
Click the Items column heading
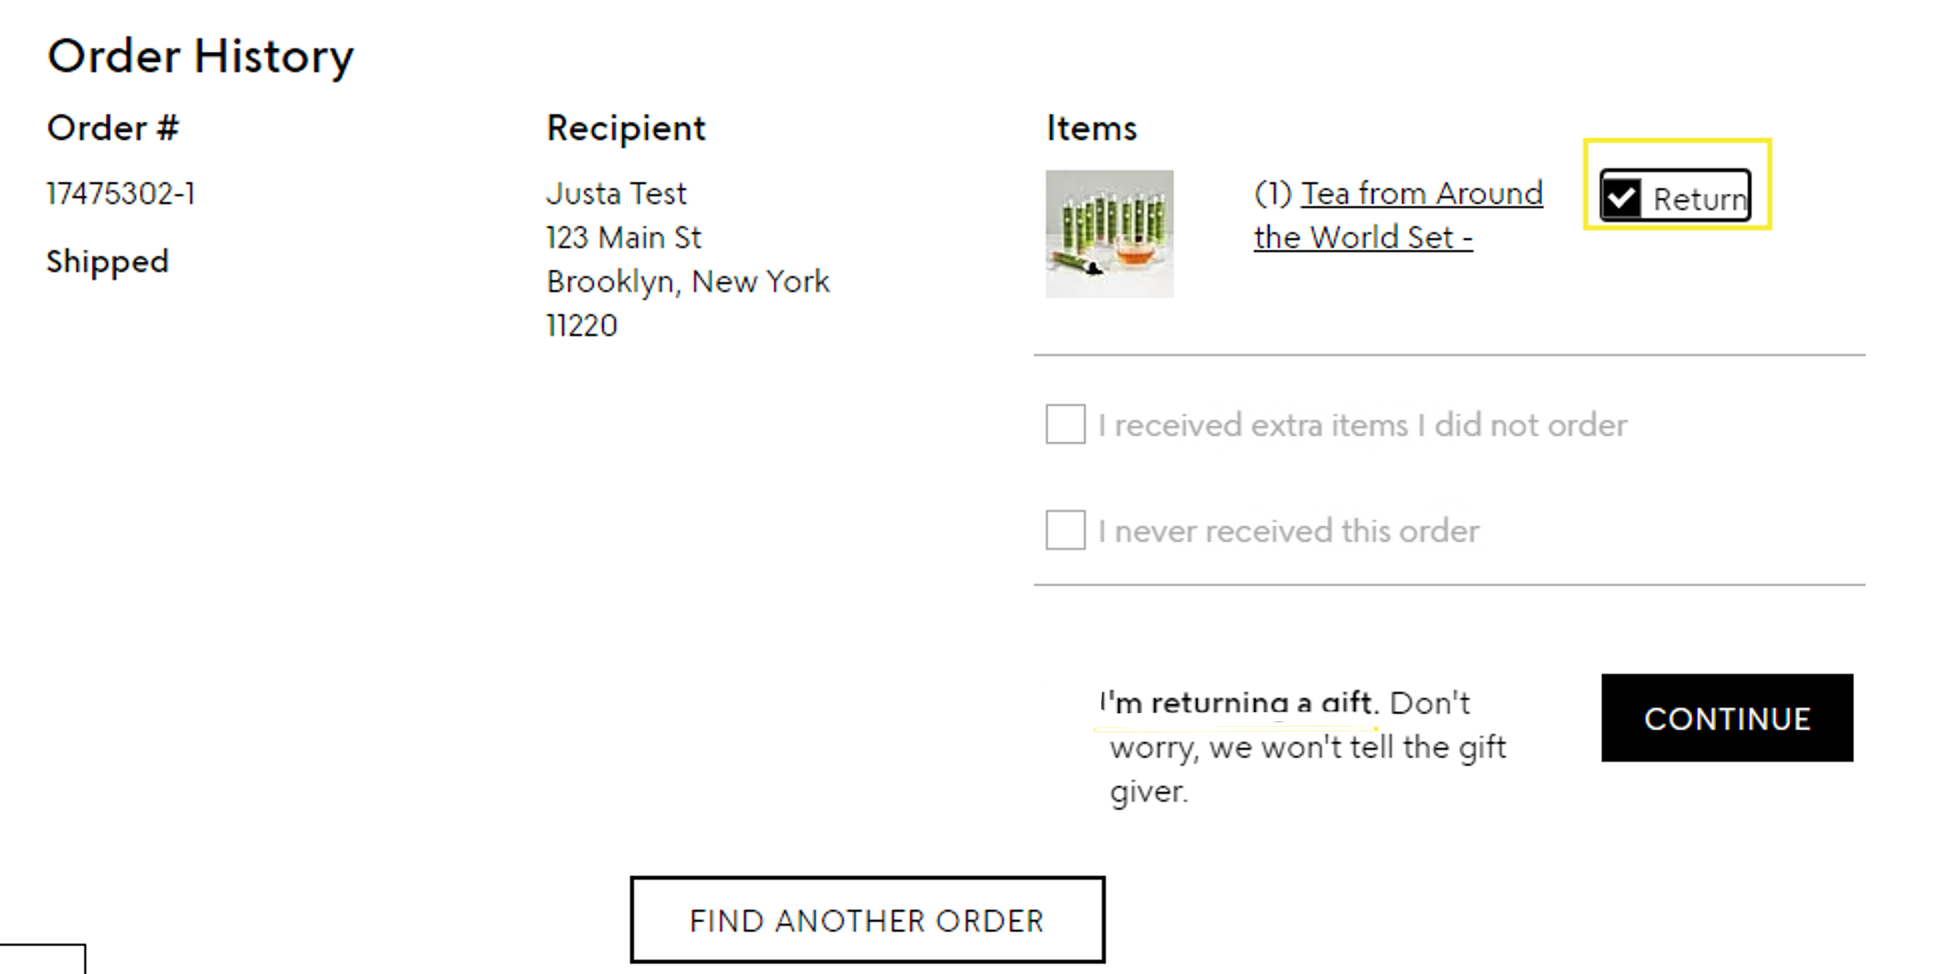point(1091,128)
